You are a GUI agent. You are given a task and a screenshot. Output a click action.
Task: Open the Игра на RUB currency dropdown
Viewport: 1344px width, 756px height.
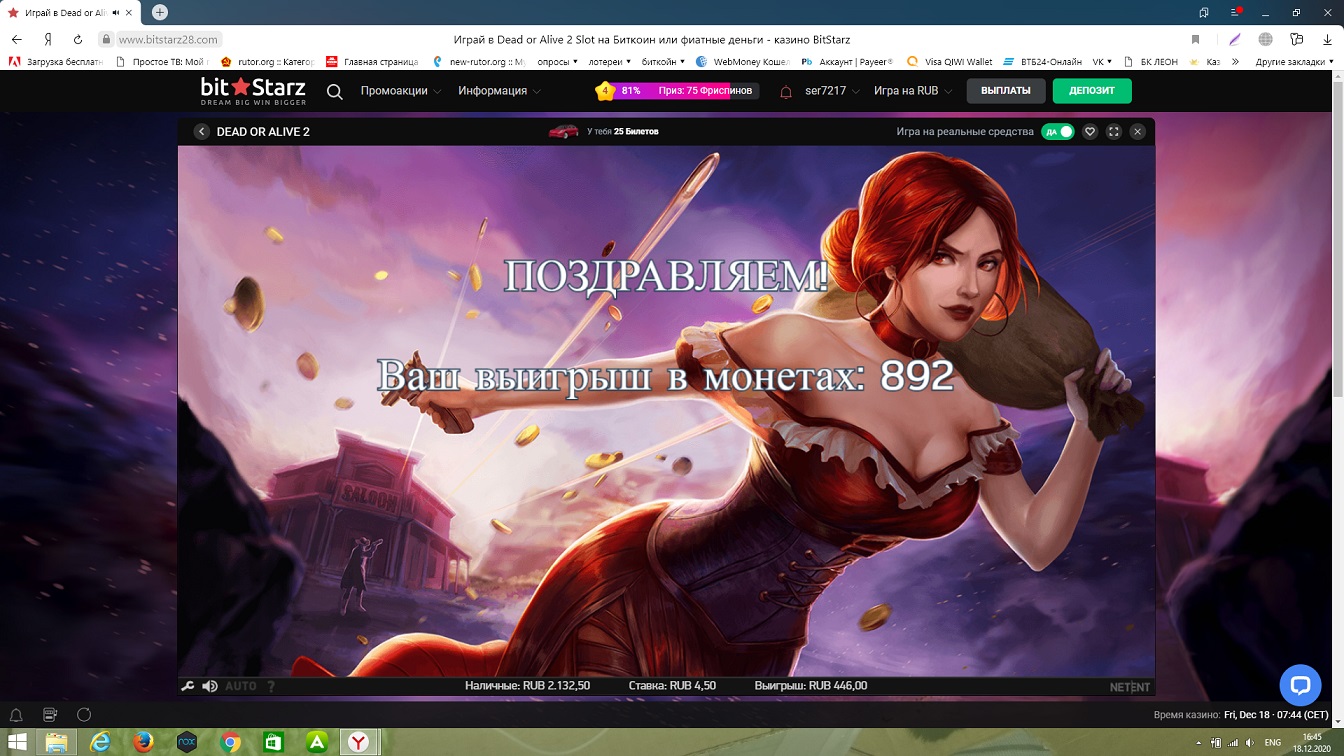click(x=913, y=91)
